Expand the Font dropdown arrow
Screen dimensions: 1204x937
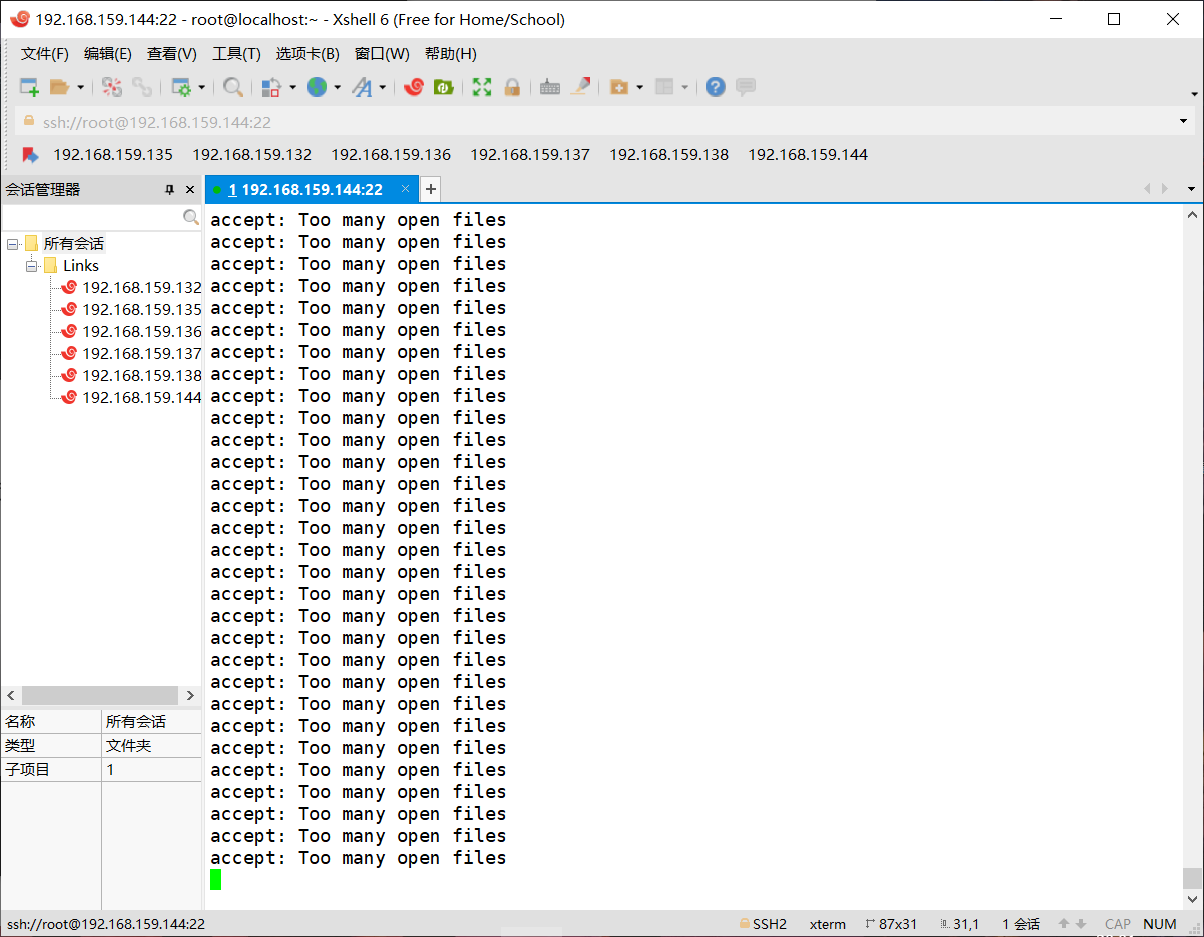click(x=382, y=87)
